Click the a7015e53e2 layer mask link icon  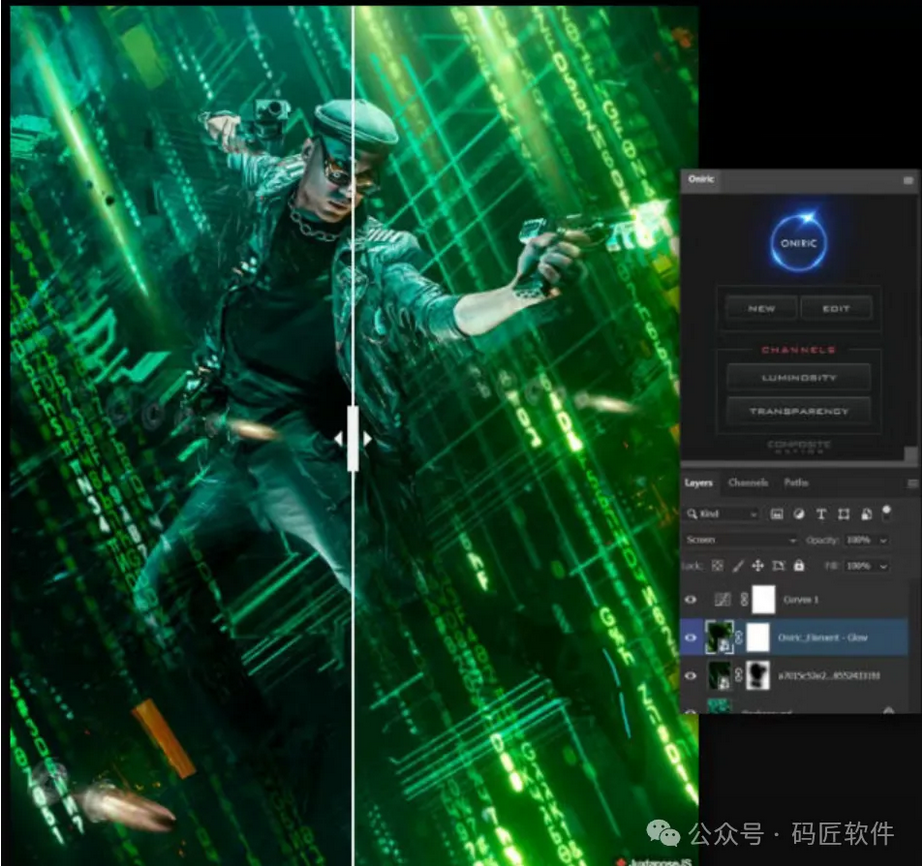click(x=740, y=676)
